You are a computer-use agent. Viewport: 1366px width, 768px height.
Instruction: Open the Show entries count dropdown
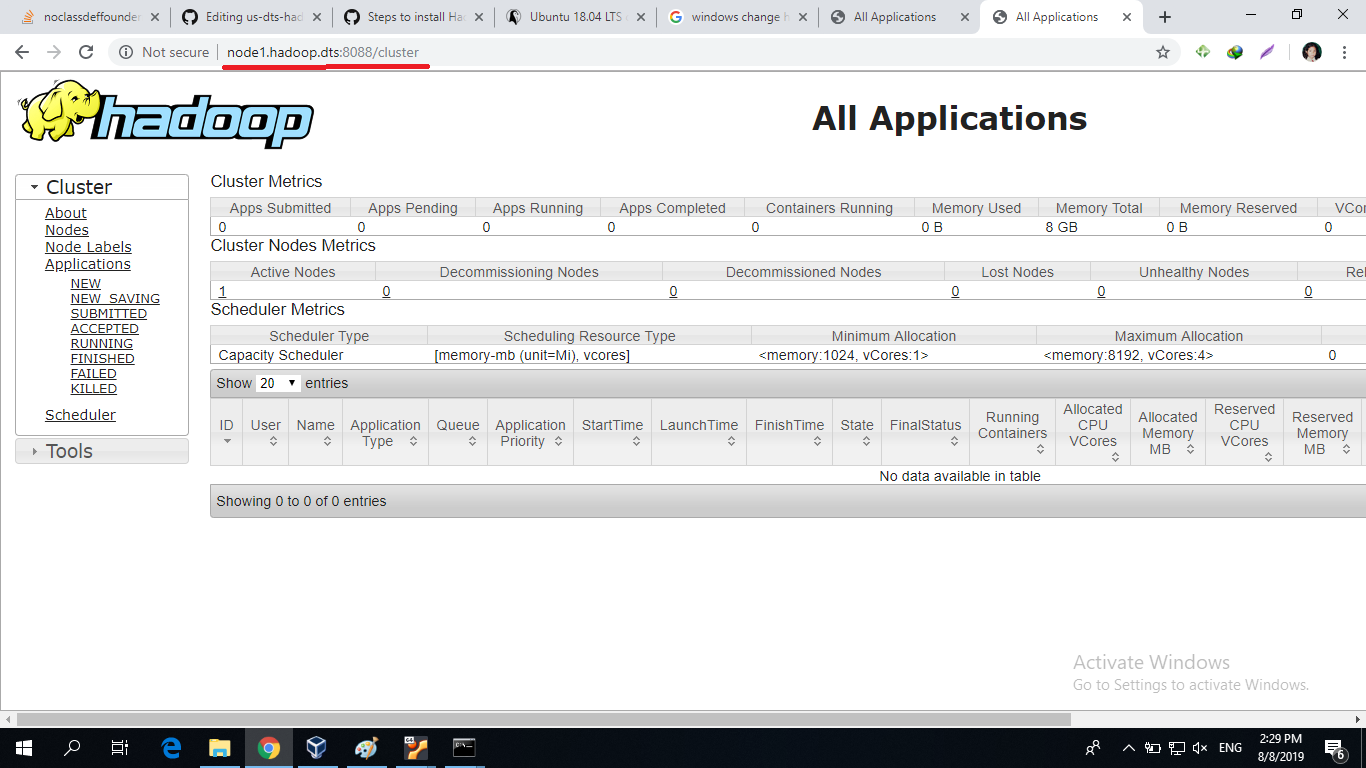(278, 383)
